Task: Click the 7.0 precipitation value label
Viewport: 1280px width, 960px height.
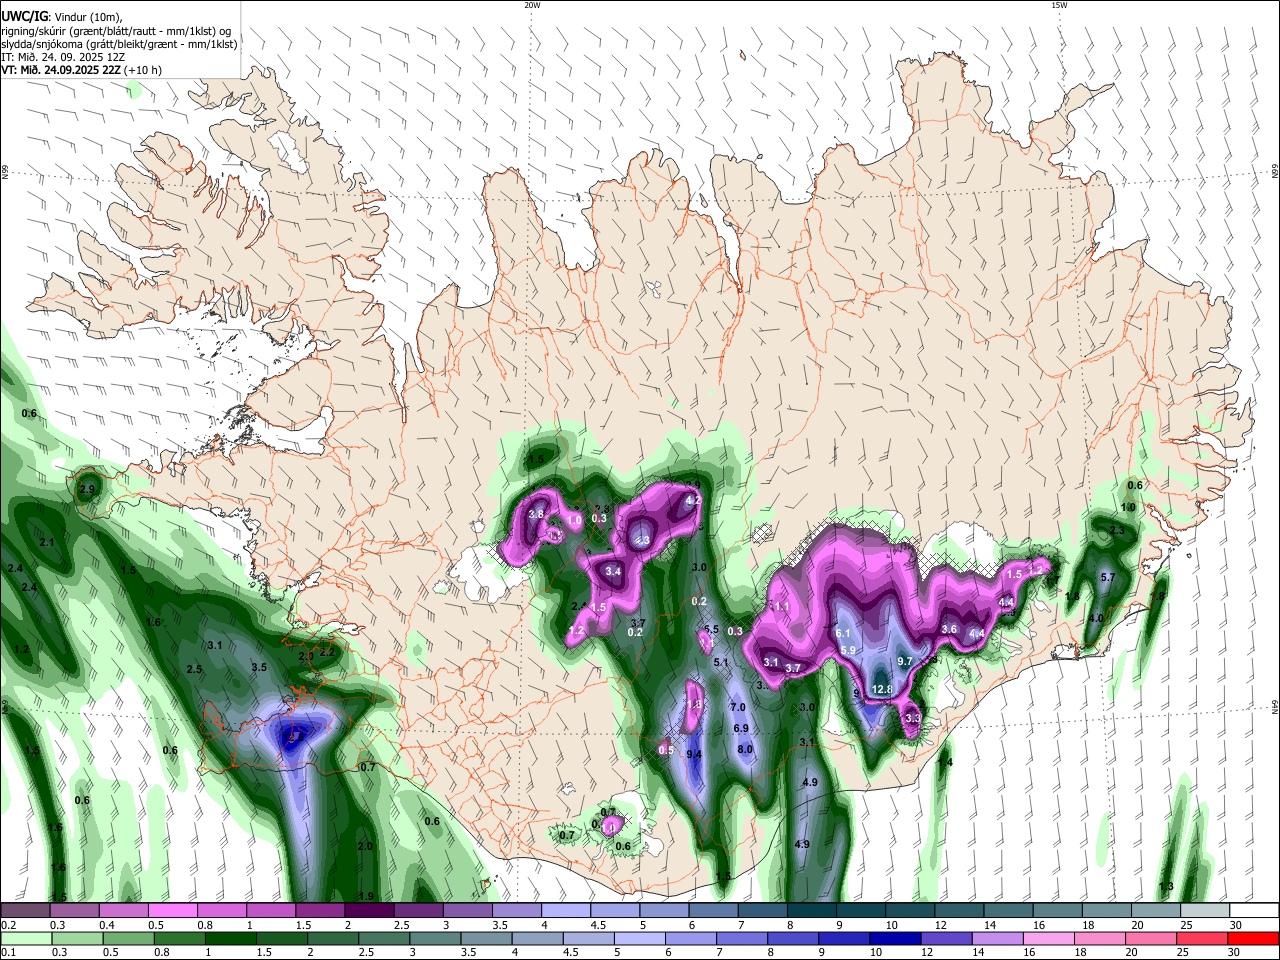Action: point(738,708)
